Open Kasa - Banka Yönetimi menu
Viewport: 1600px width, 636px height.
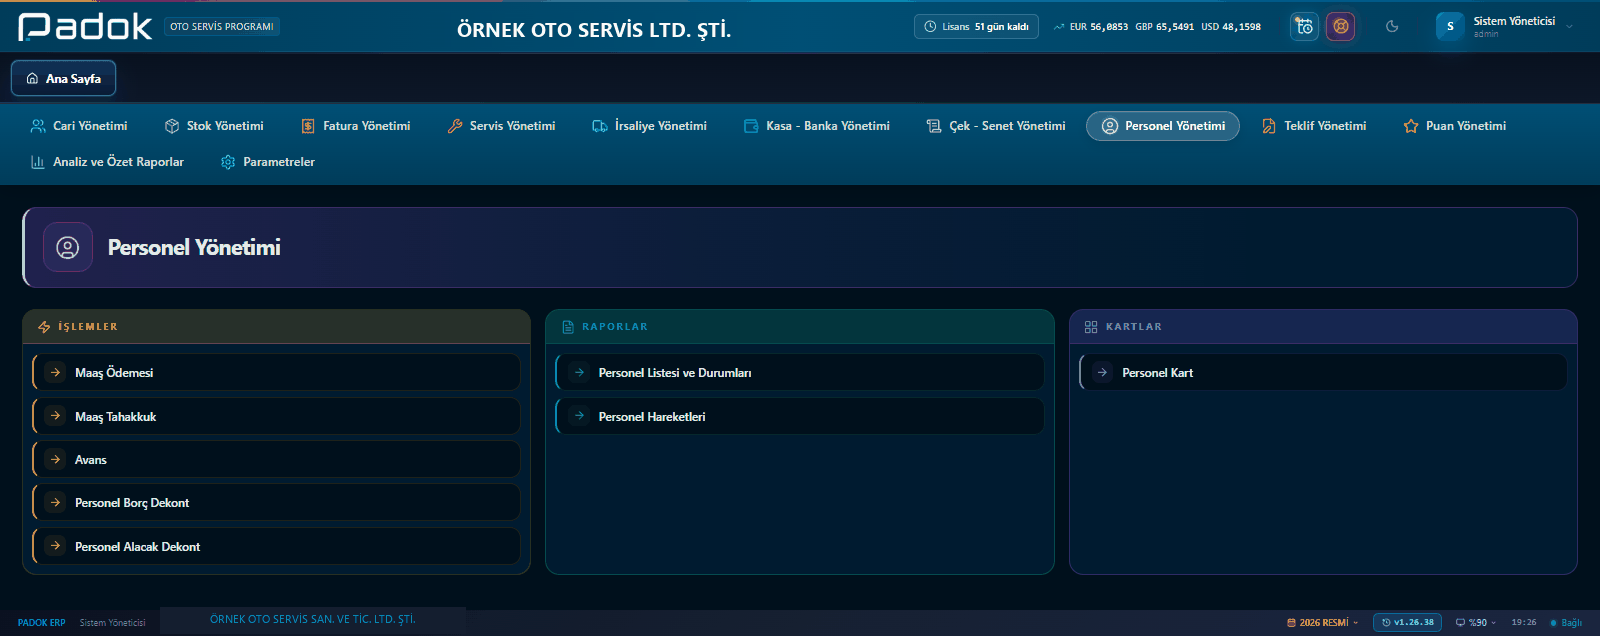816,126
